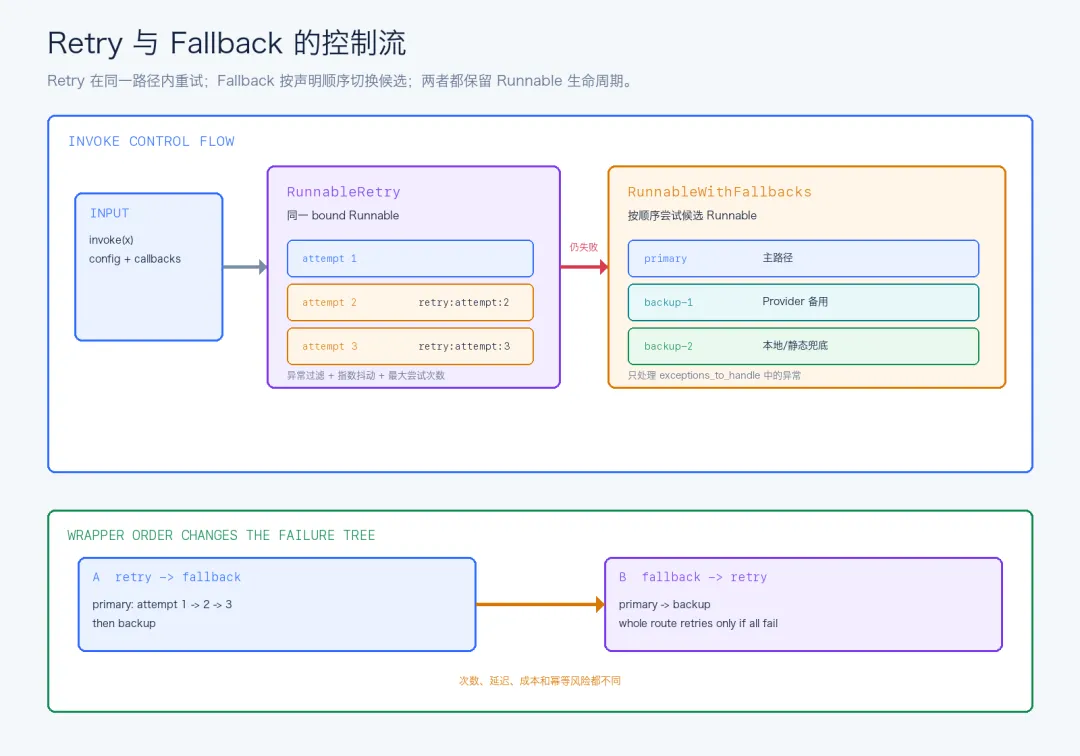
Task: Click 'whole route retries only if all fail'
Action: click(698, 623)
